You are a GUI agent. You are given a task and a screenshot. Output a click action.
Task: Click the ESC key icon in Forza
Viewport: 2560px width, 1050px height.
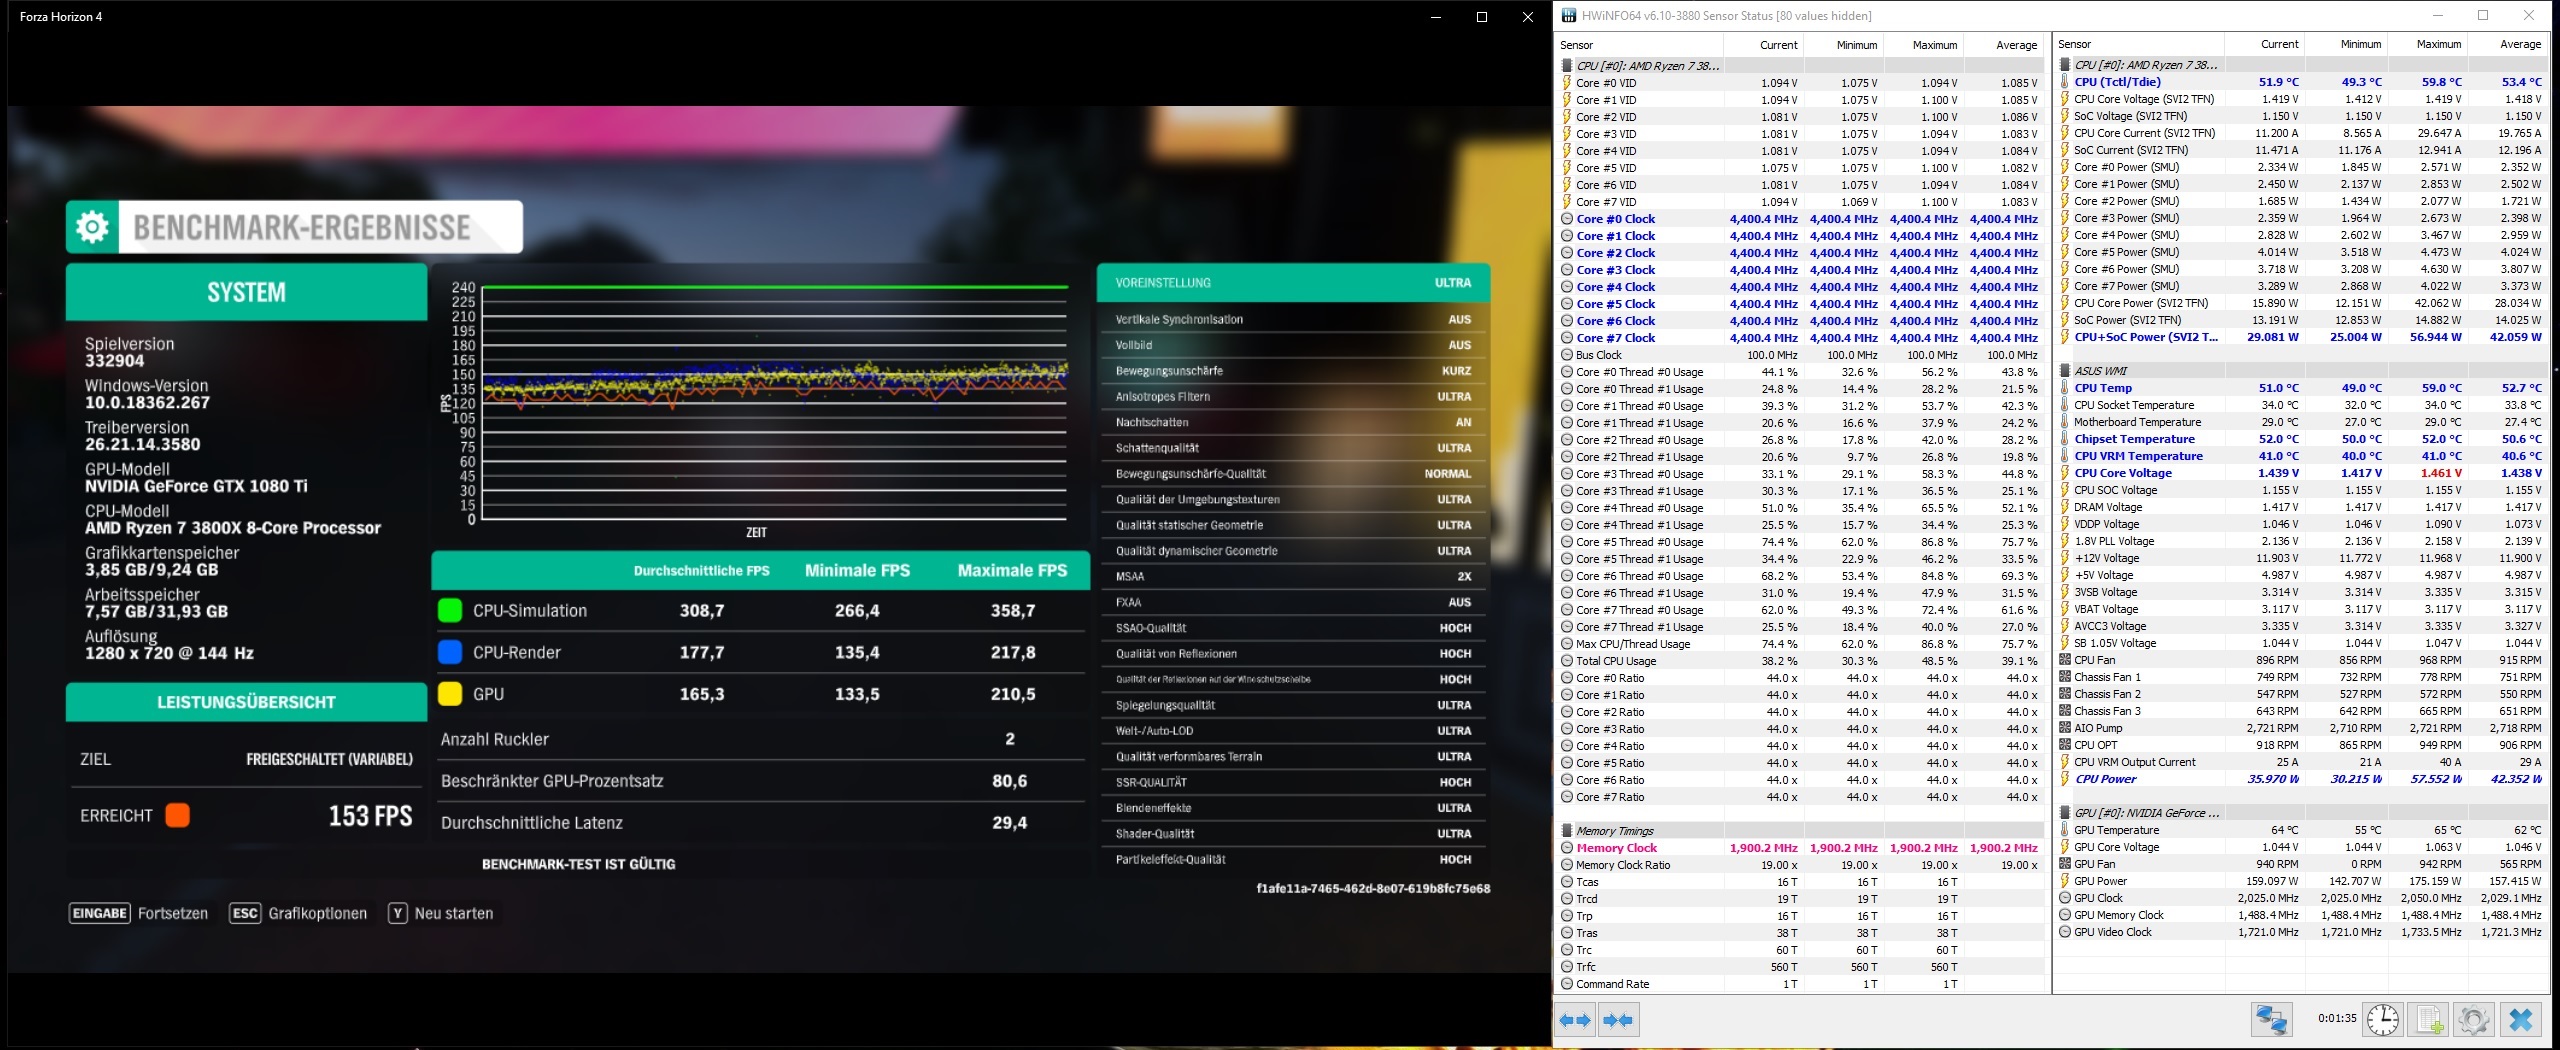[x=245, y=913]
